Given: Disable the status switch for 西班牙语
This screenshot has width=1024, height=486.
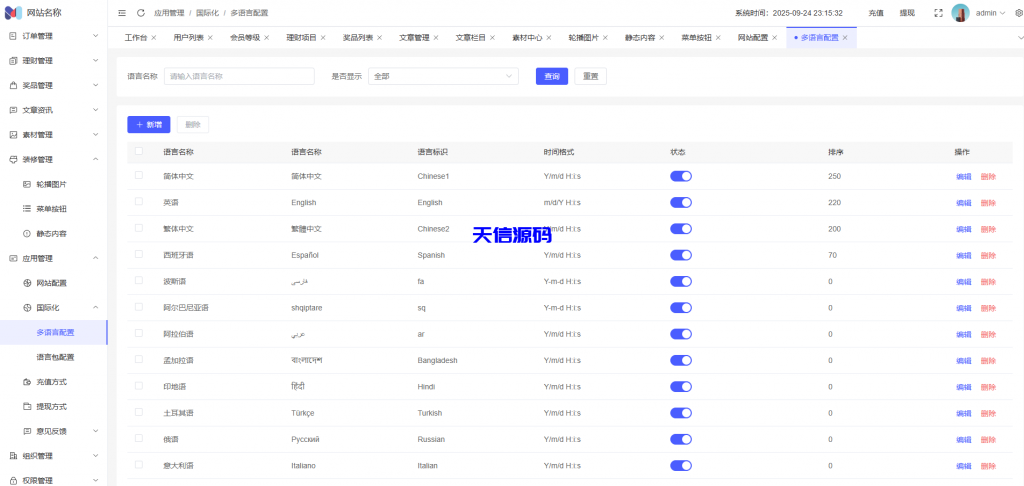Looking at the screenshot, I should [680, 255].
